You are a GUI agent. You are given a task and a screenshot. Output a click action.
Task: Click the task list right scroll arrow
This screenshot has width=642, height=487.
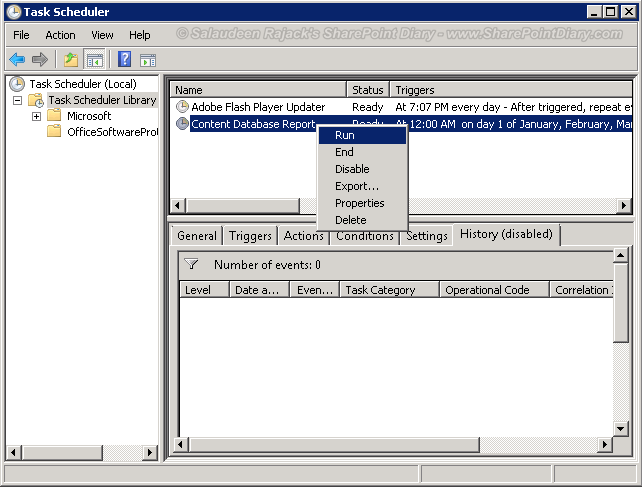point(624,205)
